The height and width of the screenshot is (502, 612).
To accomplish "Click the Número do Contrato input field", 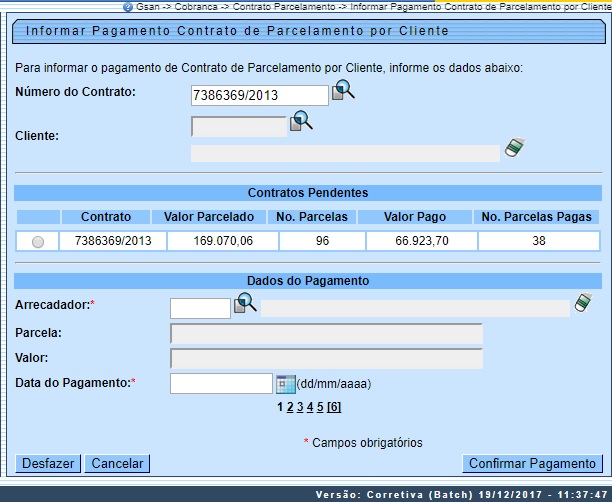I will click(259, 96).
